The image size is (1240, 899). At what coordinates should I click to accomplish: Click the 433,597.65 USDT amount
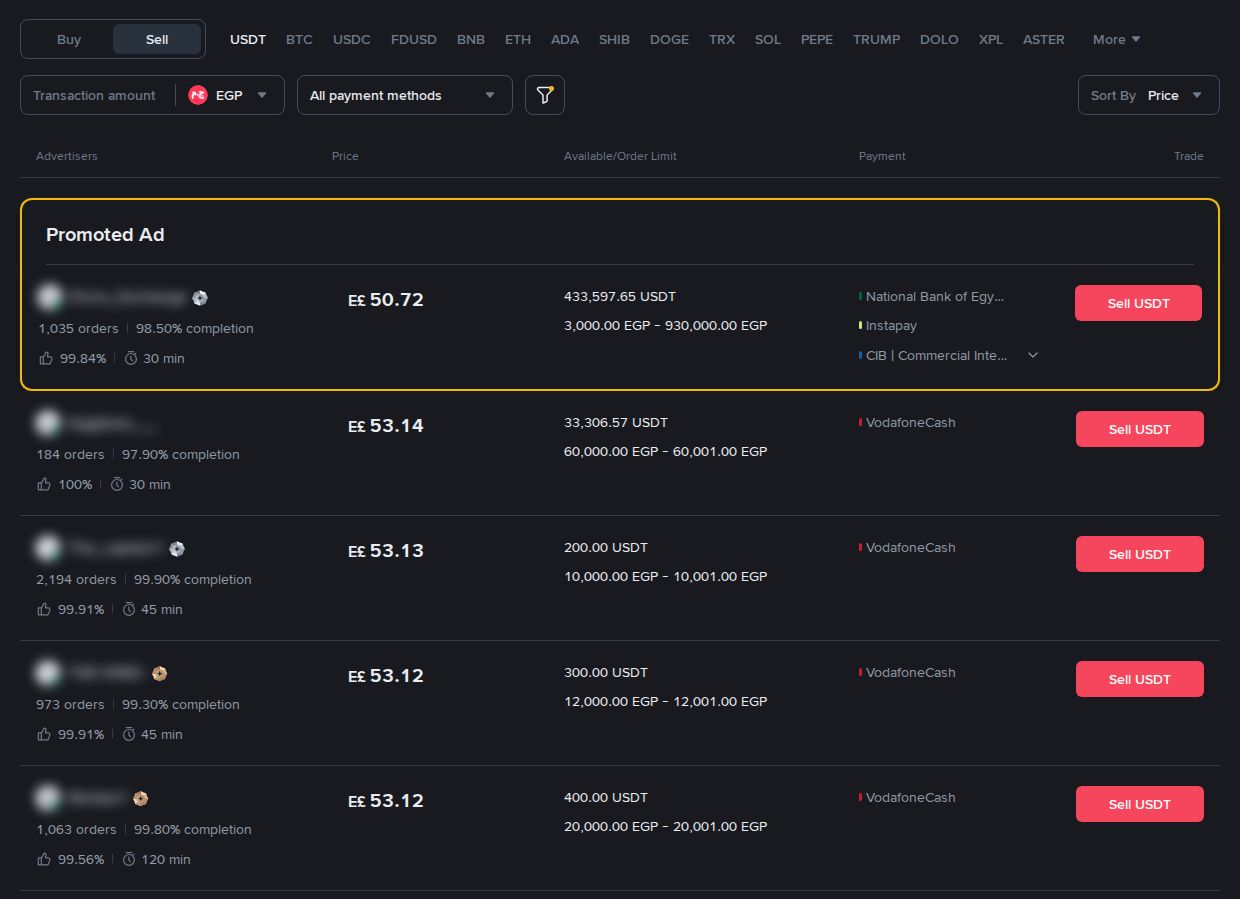620,296
